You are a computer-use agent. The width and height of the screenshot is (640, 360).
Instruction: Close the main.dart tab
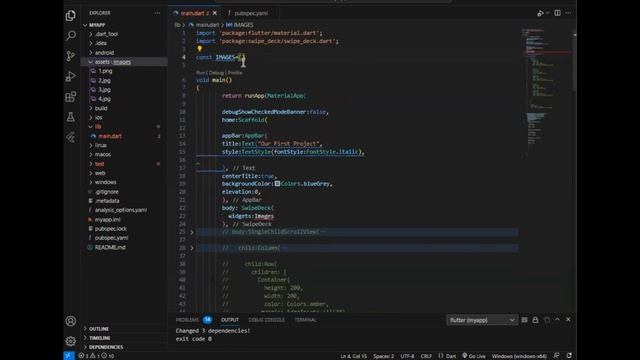coord(215,13)
